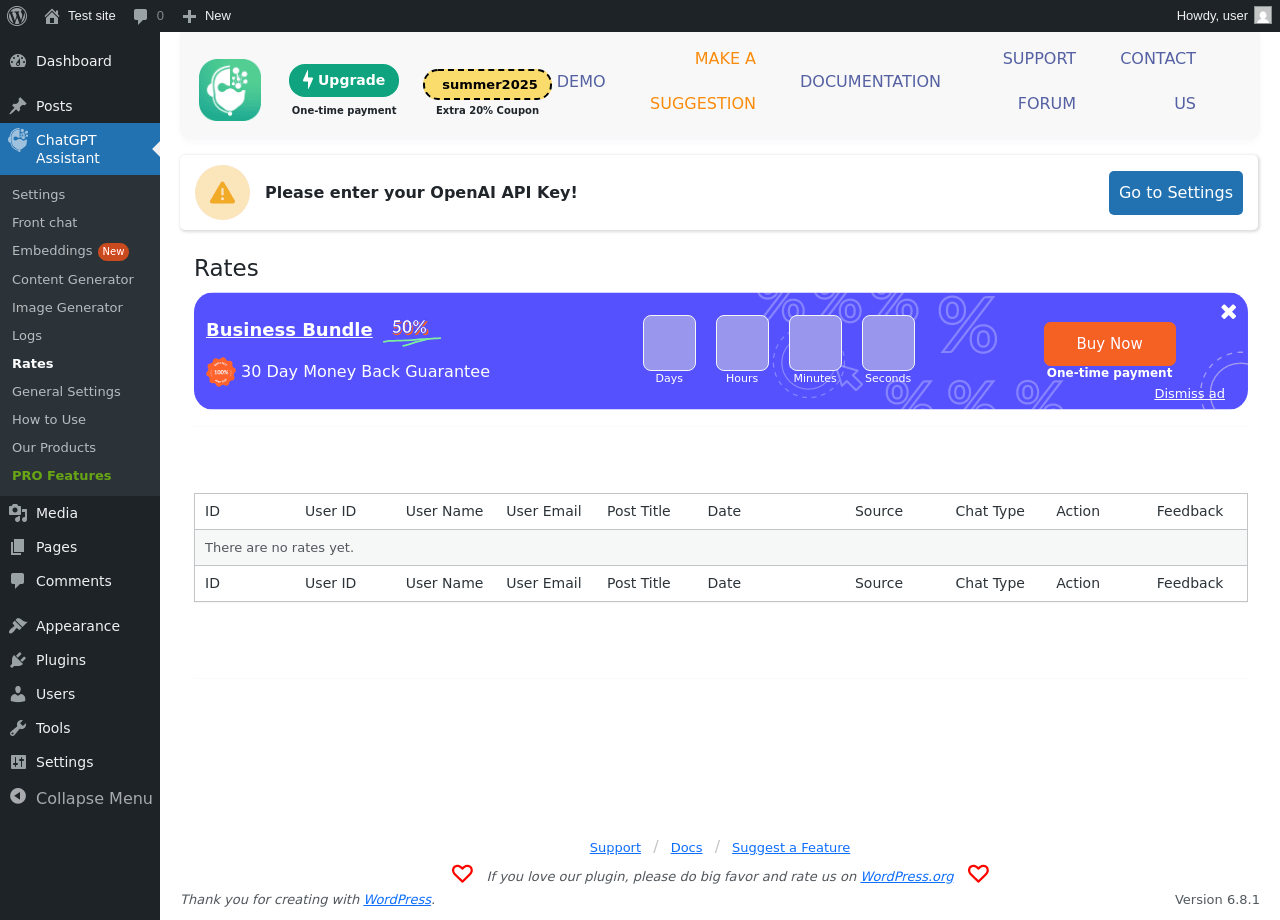
Task: Open the DOCUMENTATION link
Action: coord(870,81)
